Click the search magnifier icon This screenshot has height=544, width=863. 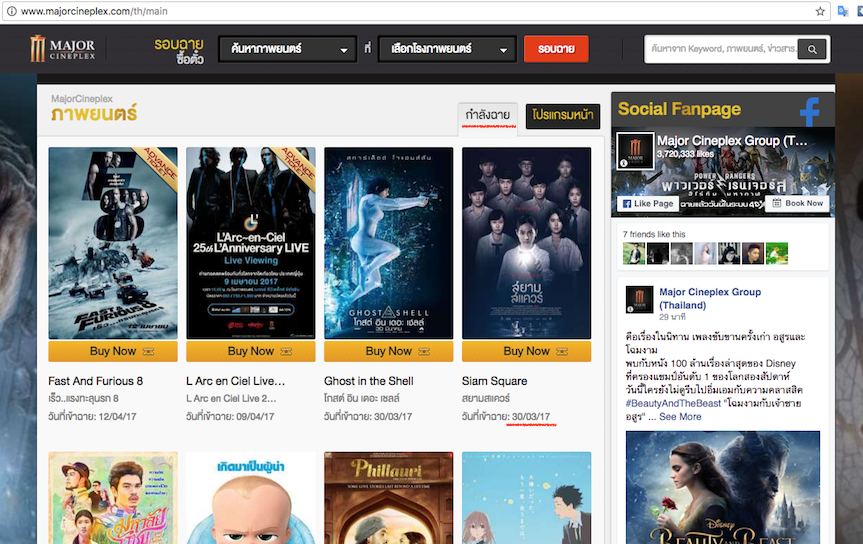(812, 49)
